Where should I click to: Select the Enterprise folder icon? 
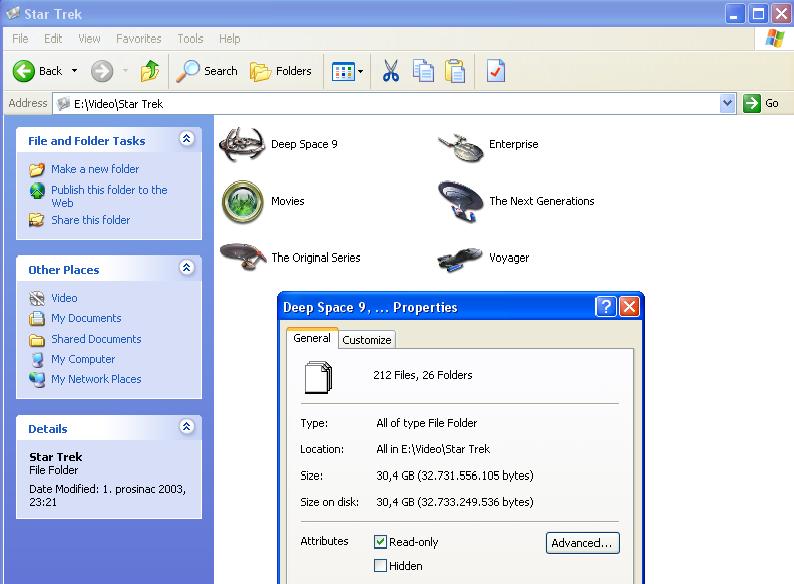(460, 145)
